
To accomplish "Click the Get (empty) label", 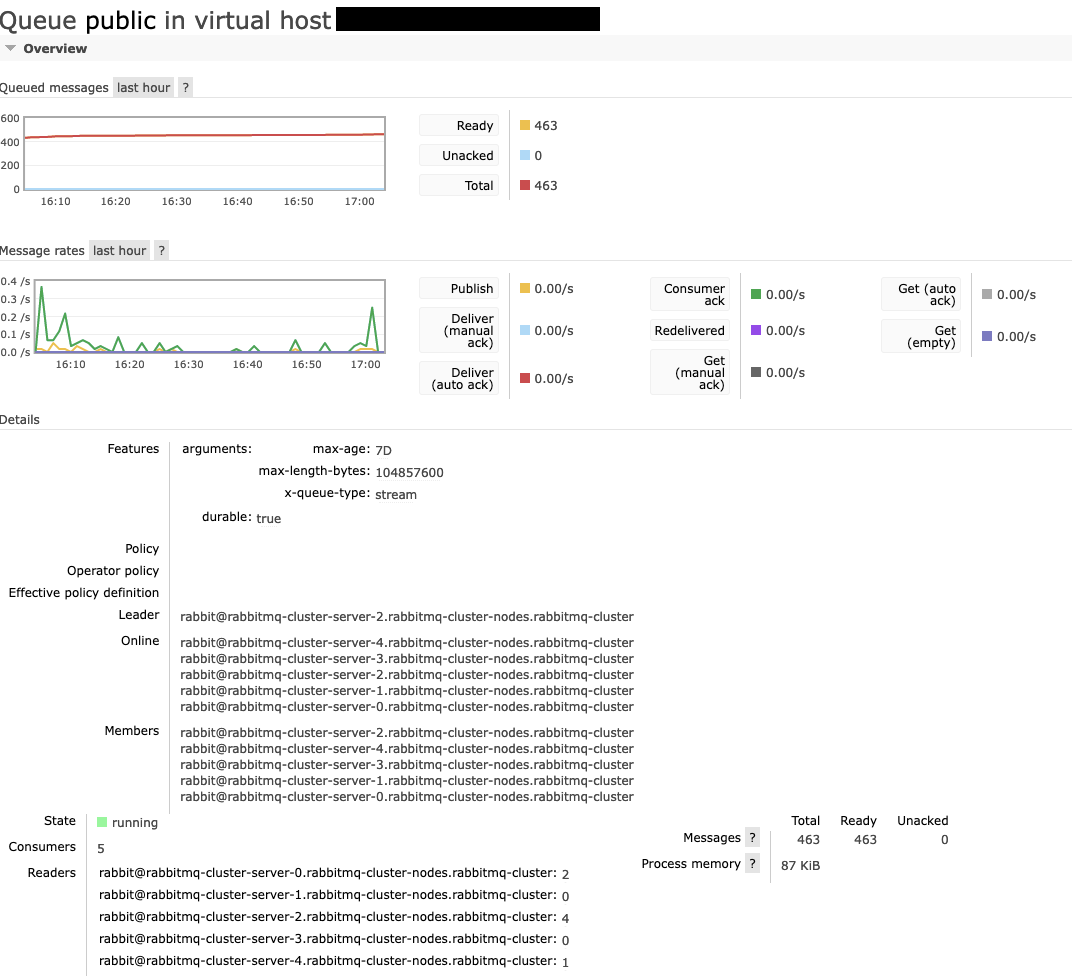I will tap(921, 336).
